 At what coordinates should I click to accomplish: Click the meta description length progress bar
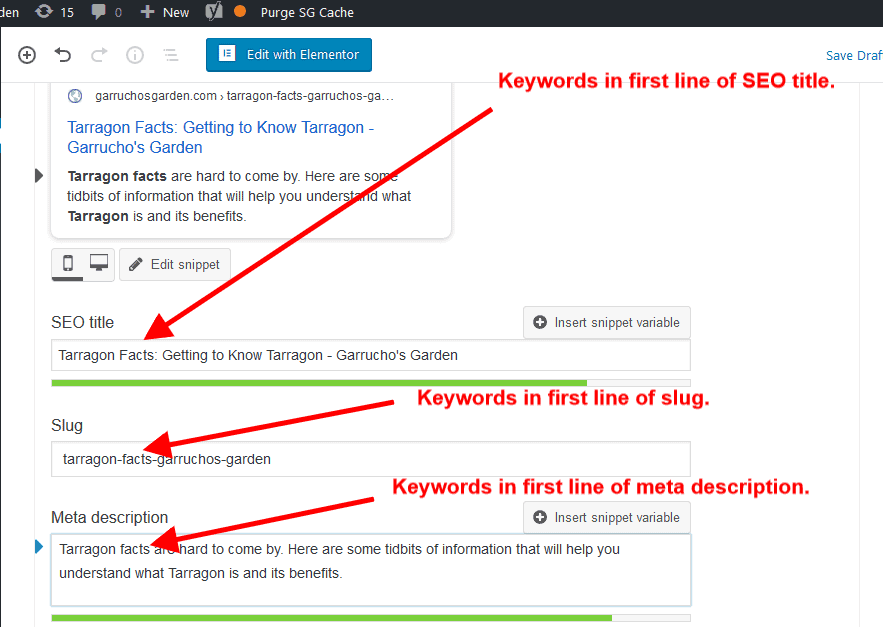click(371, 618)
